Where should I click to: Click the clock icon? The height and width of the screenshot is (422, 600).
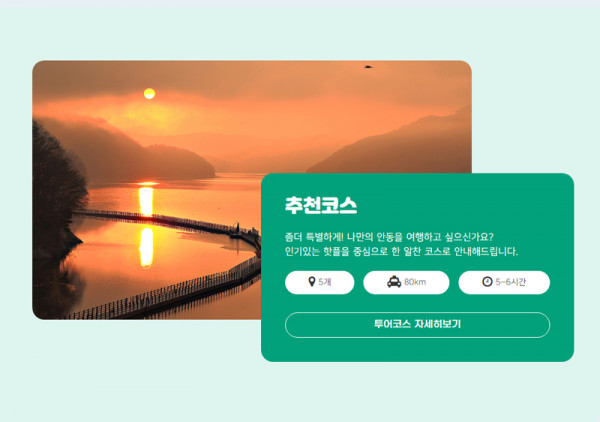[487, 282]
